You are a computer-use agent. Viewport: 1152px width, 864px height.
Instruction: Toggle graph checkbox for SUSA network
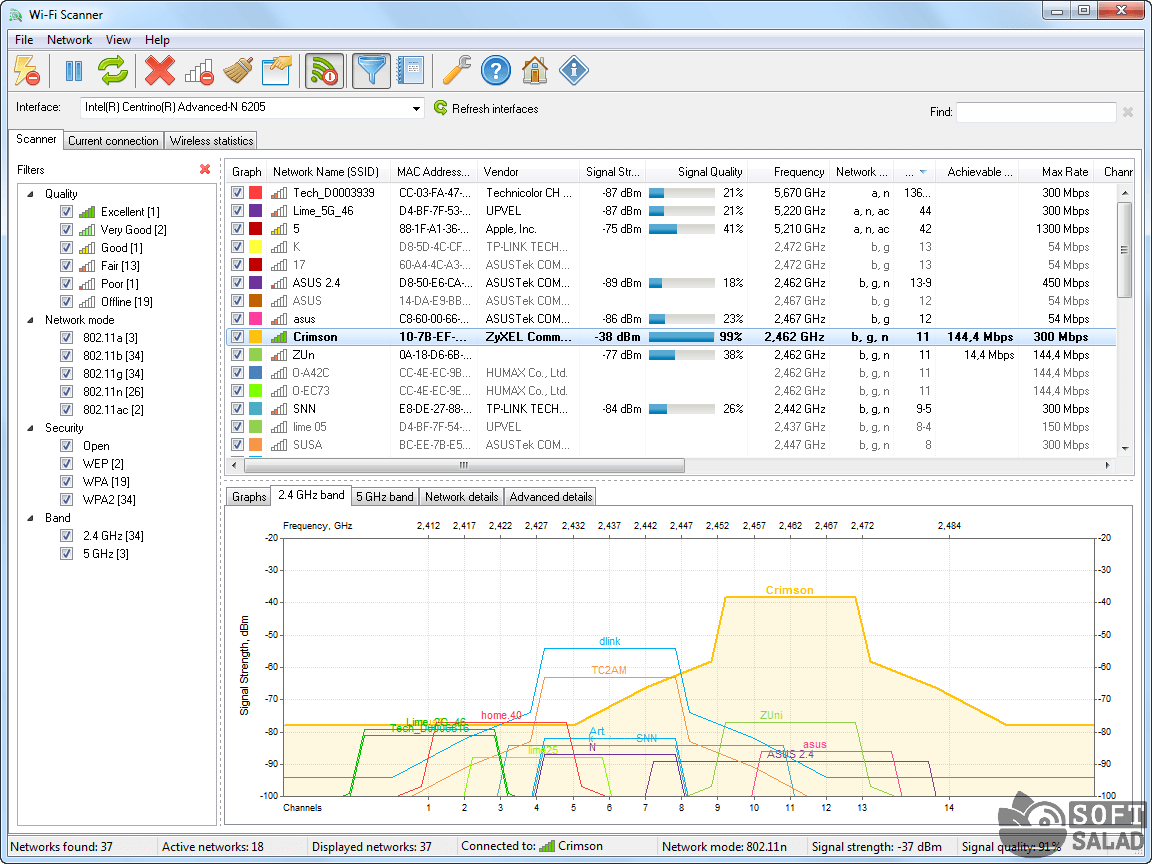pos(237,444)
